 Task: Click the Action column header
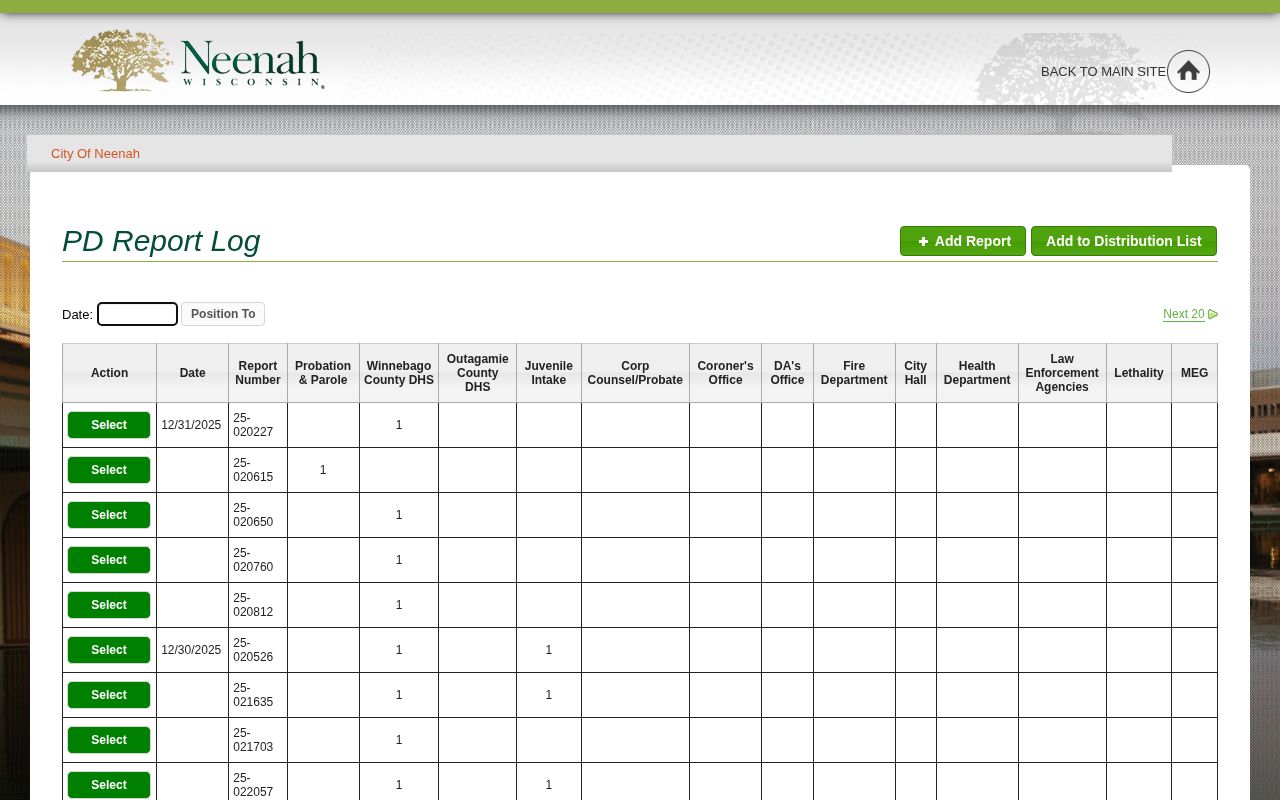coord(110,373)
